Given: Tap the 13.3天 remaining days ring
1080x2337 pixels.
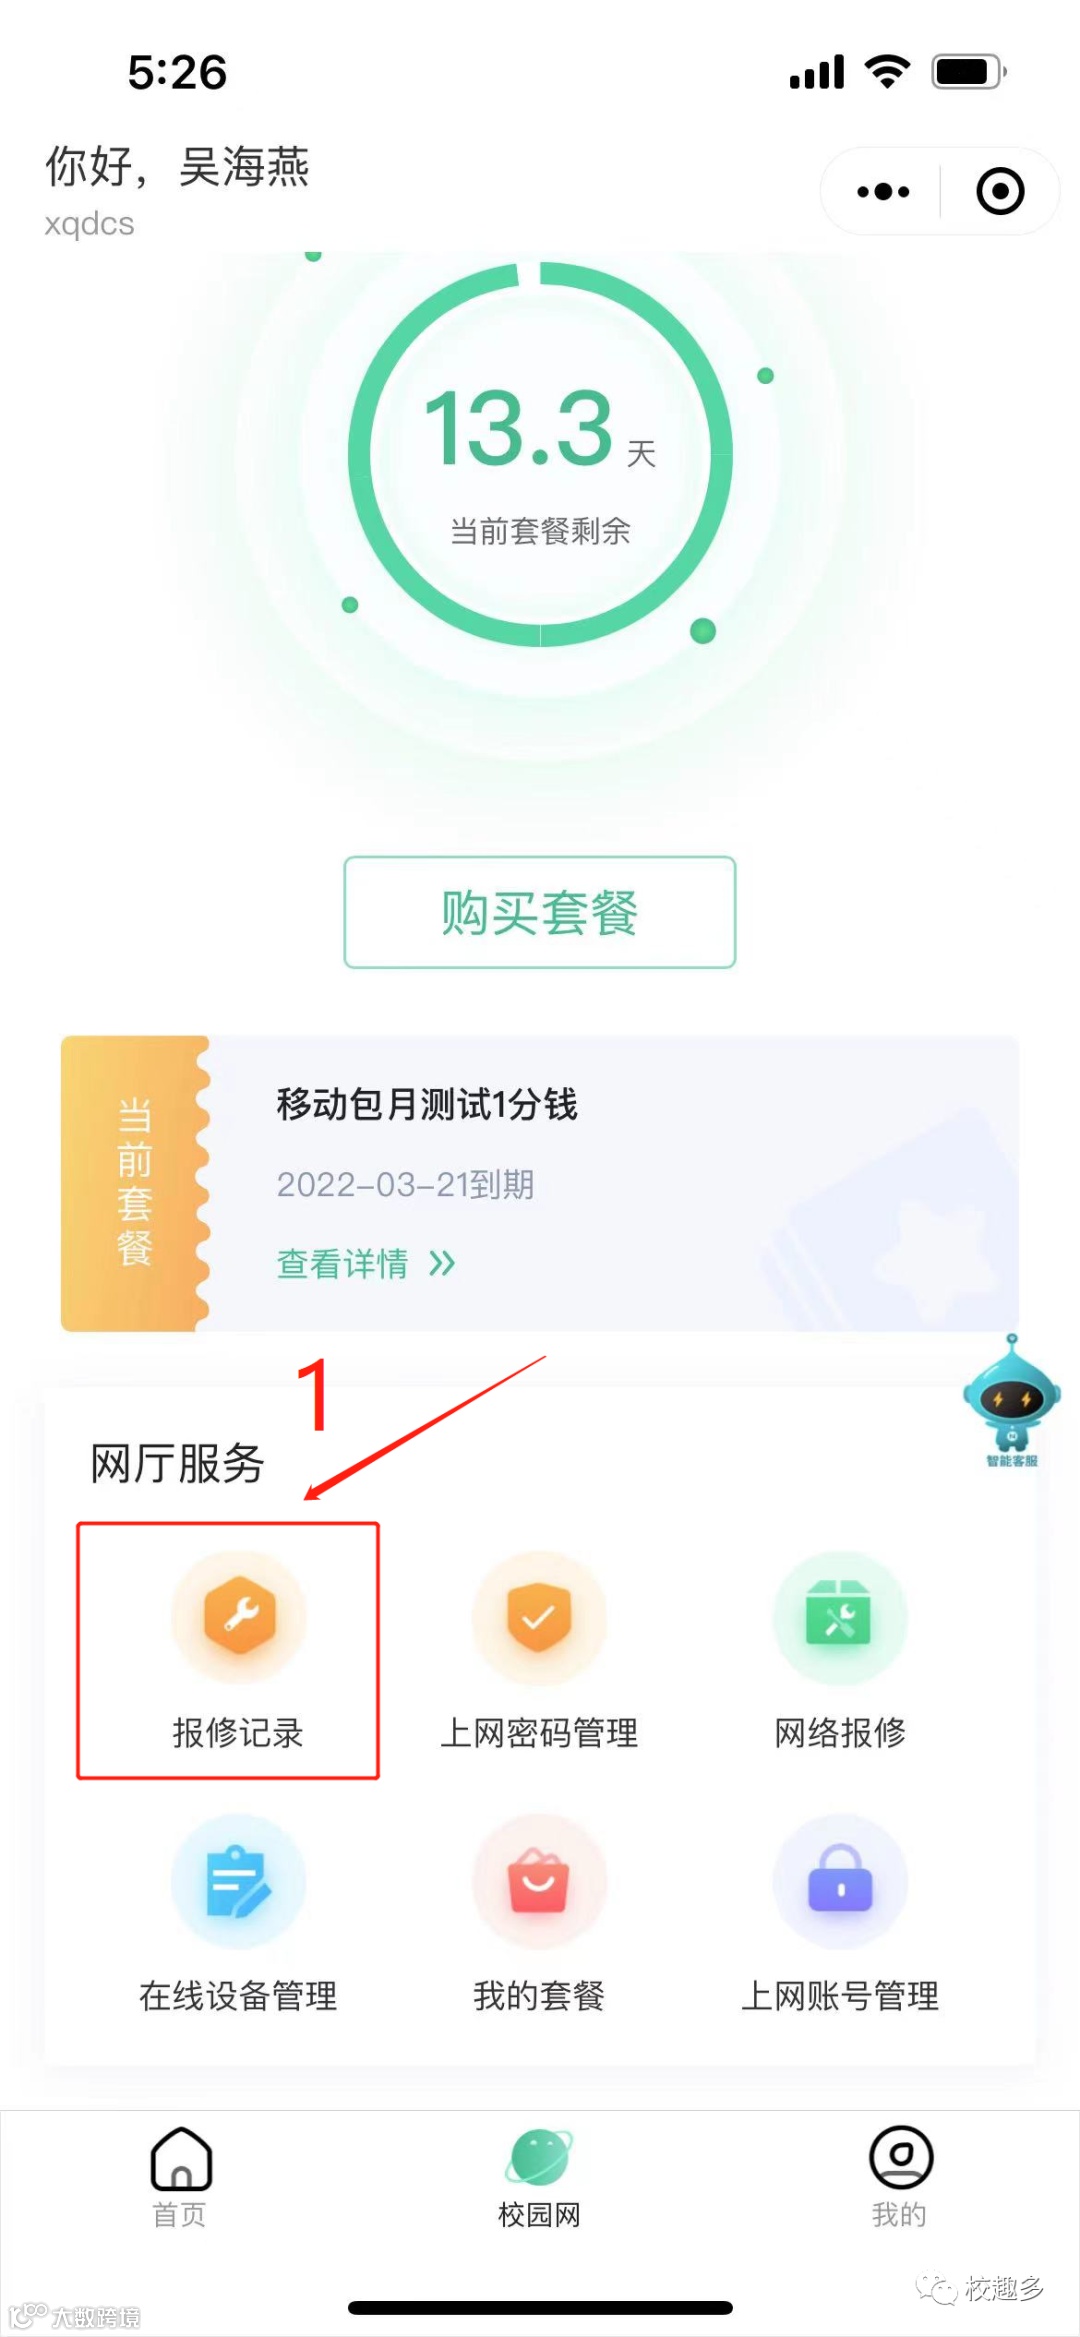Looking at the screenshot, I should pos(540,455).
